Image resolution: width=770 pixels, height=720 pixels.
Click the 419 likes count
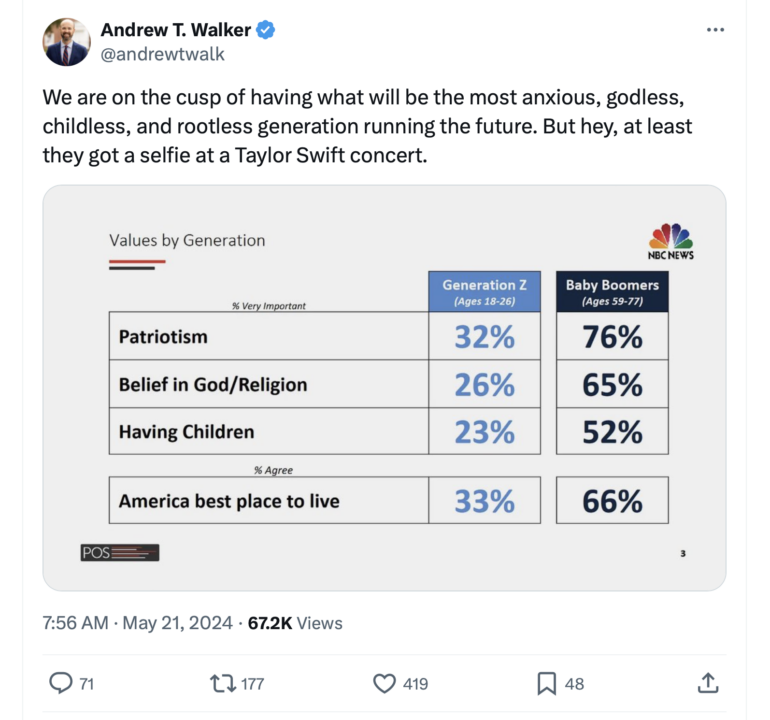tap(415, 684)
